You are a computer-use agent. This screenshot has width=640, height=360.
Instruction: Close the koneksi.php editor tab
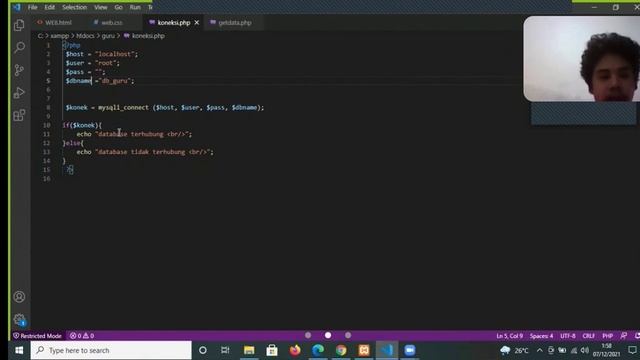click(197, 22)
